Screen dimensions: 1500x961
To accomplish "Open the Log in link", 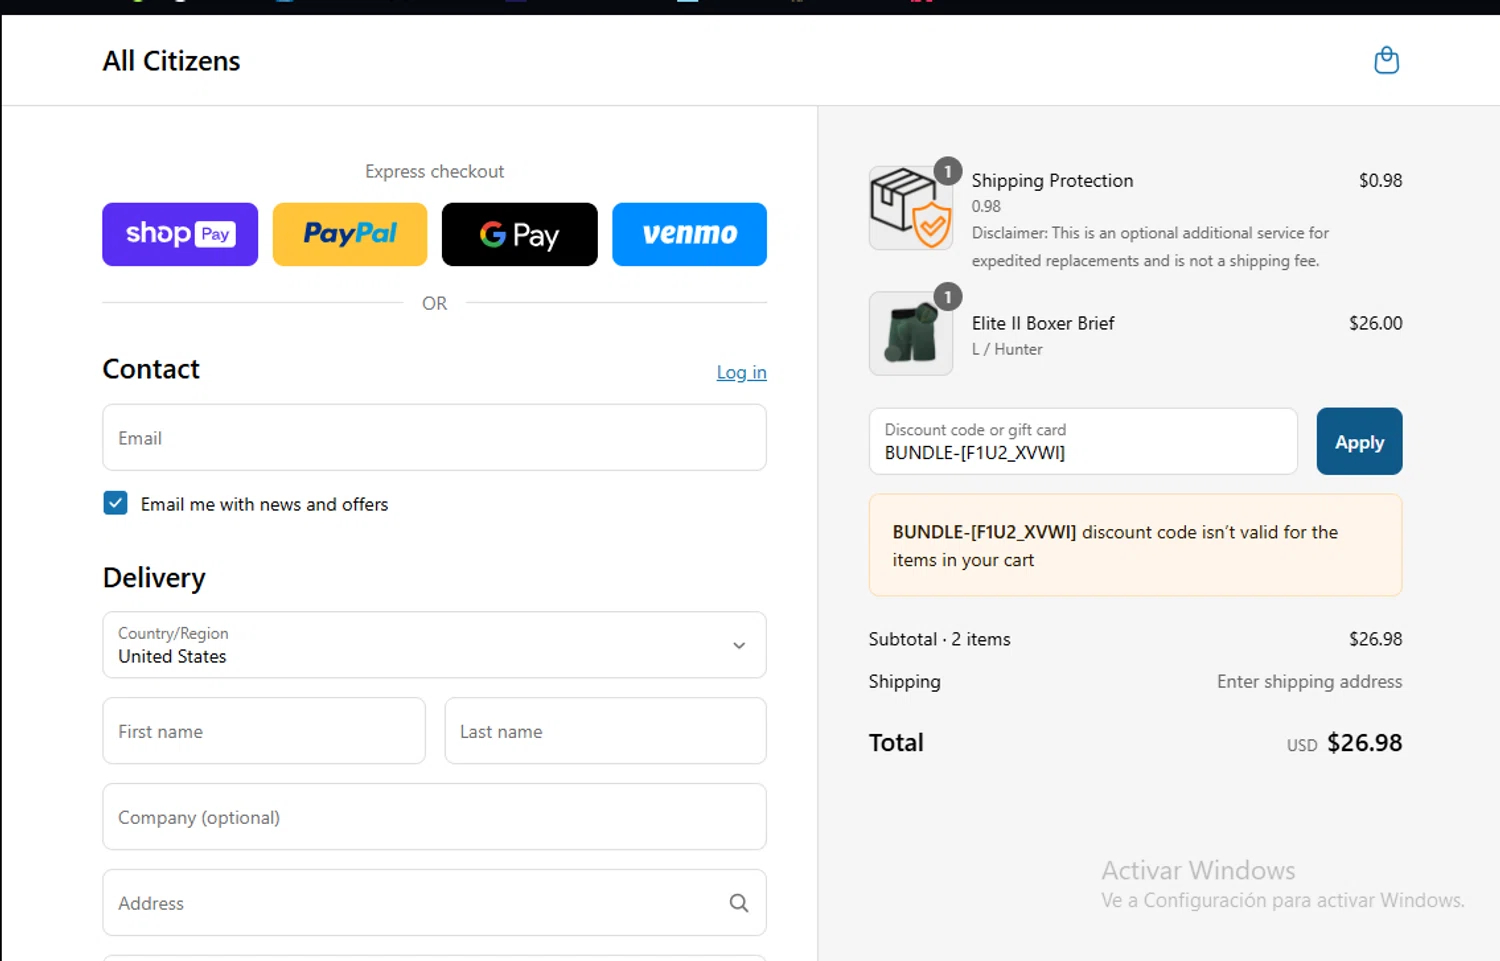I will click(741, 372).
